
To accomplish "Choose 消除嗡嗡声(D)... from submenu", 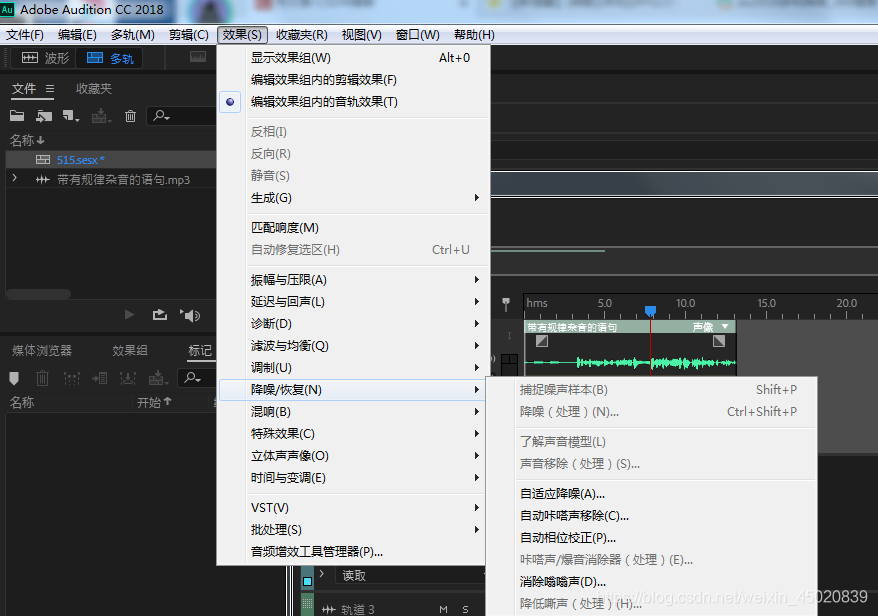I will 652,582.
